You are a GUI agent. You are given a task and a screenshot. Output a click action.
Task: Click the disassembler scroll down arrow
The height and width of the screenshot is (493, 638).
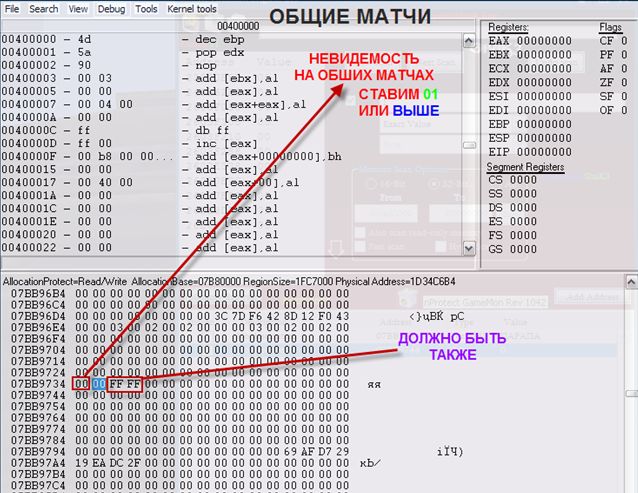[469, 248]
